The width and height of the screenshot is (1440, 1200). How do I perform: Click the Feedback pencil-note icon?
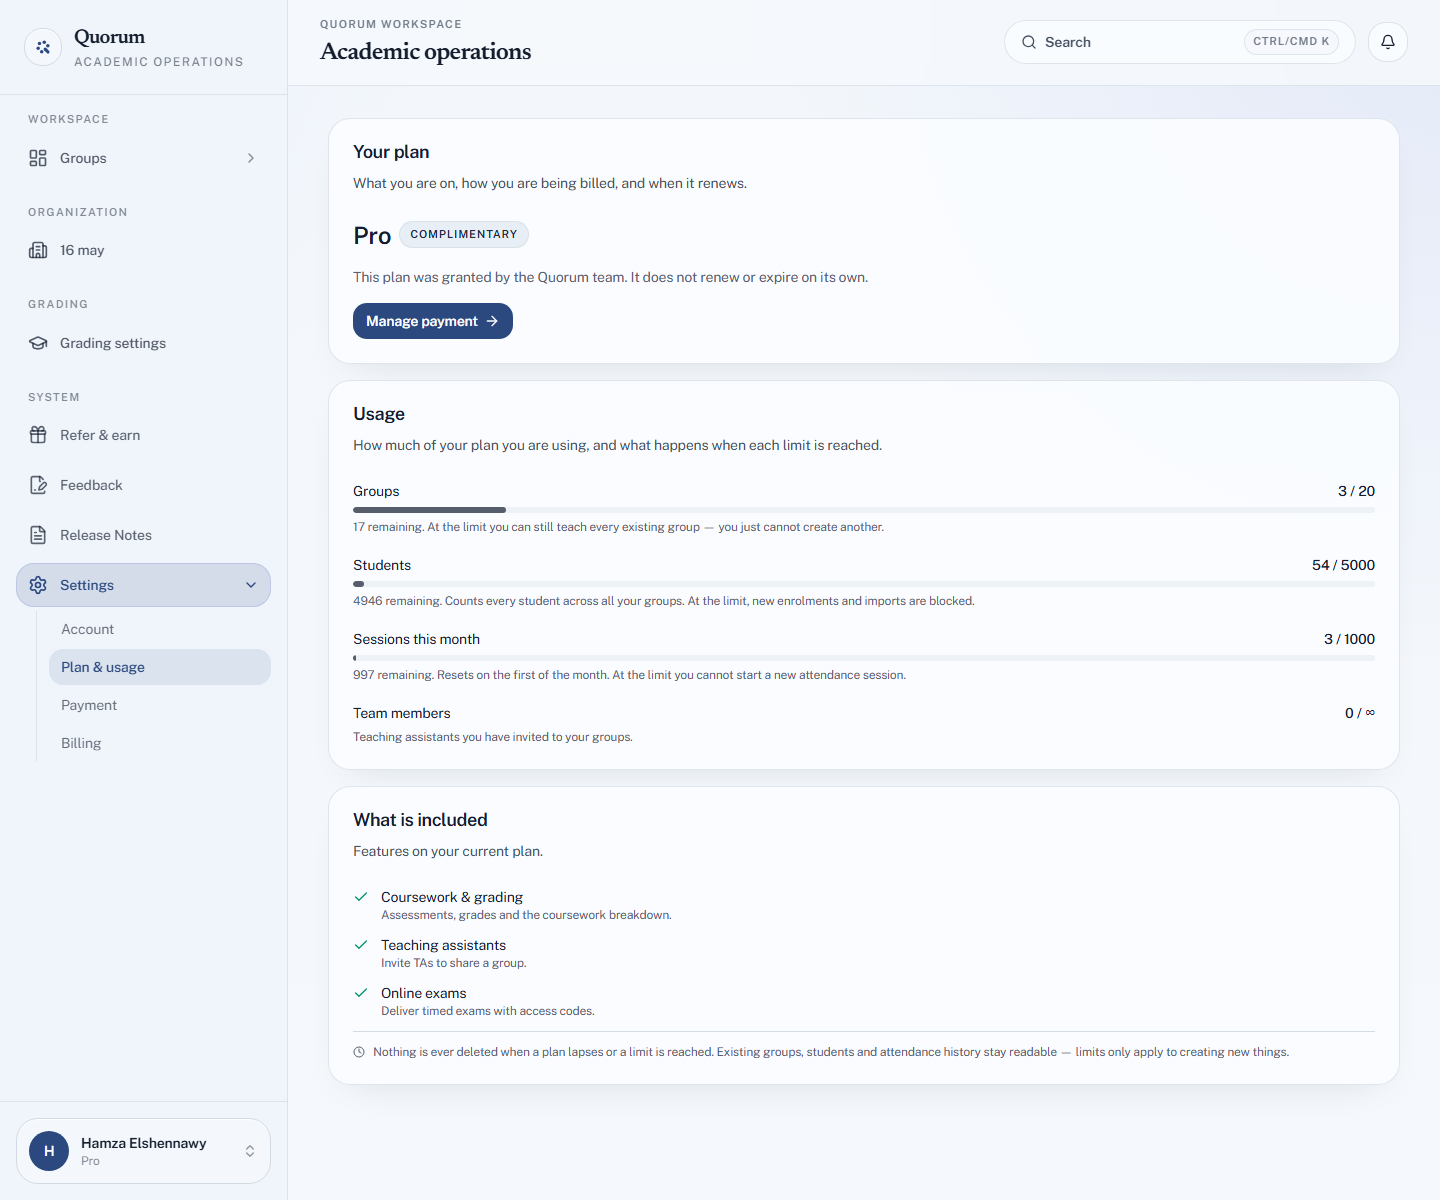pos(38,485)
